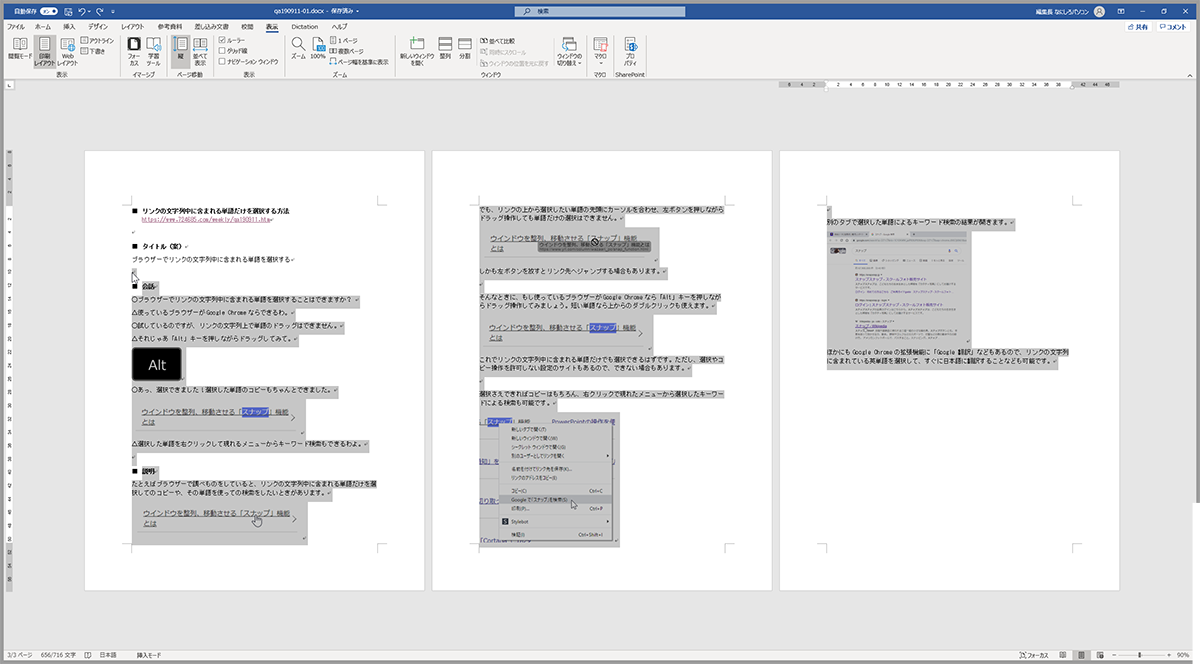
Task: Open 学習ツール learning tools
Action: pyautogui.click(x=154, y=51)
